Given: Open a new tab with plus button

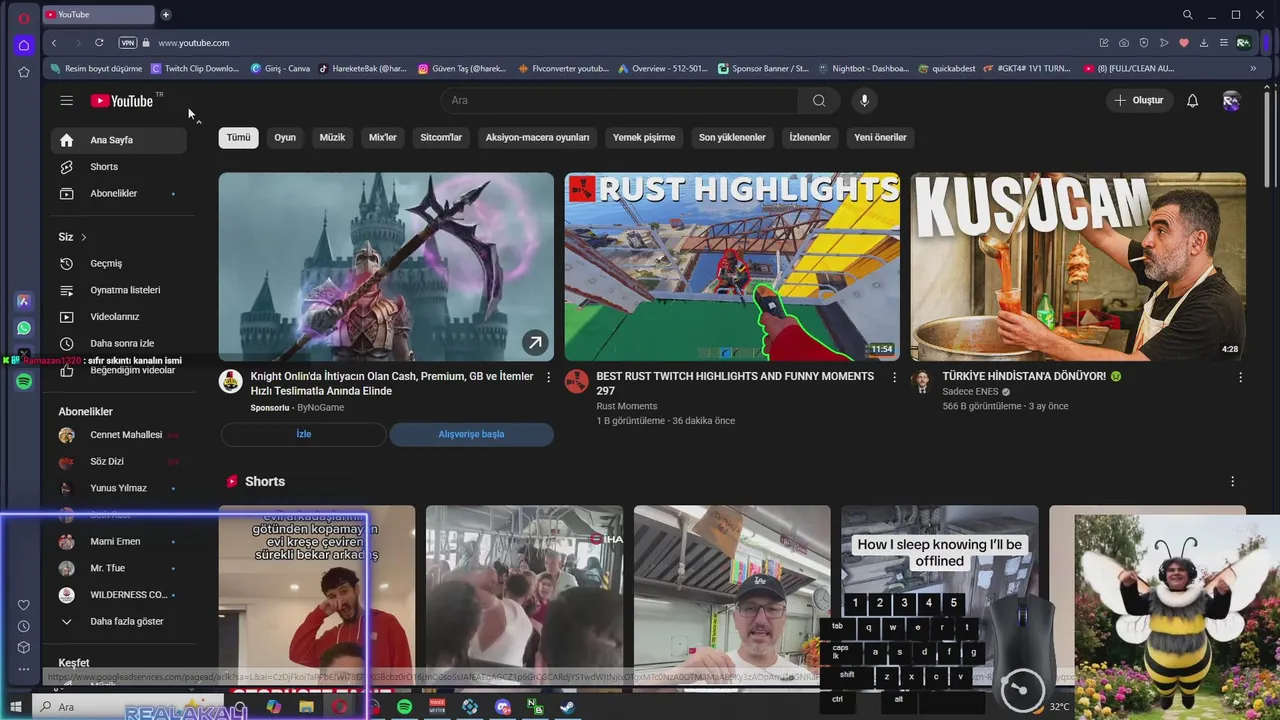Looking at the screenshot, I should pyautogui.click(x=166, y=14).
